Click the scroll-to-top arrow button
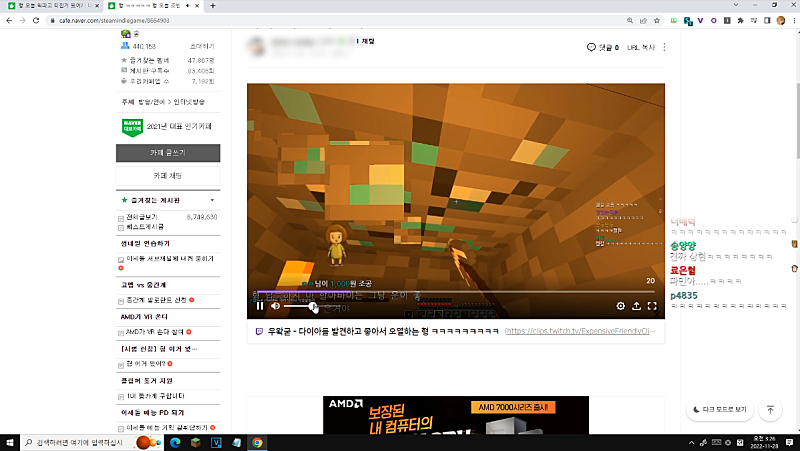Viewport: 800px width, 451px height. [x=770, y=410]
